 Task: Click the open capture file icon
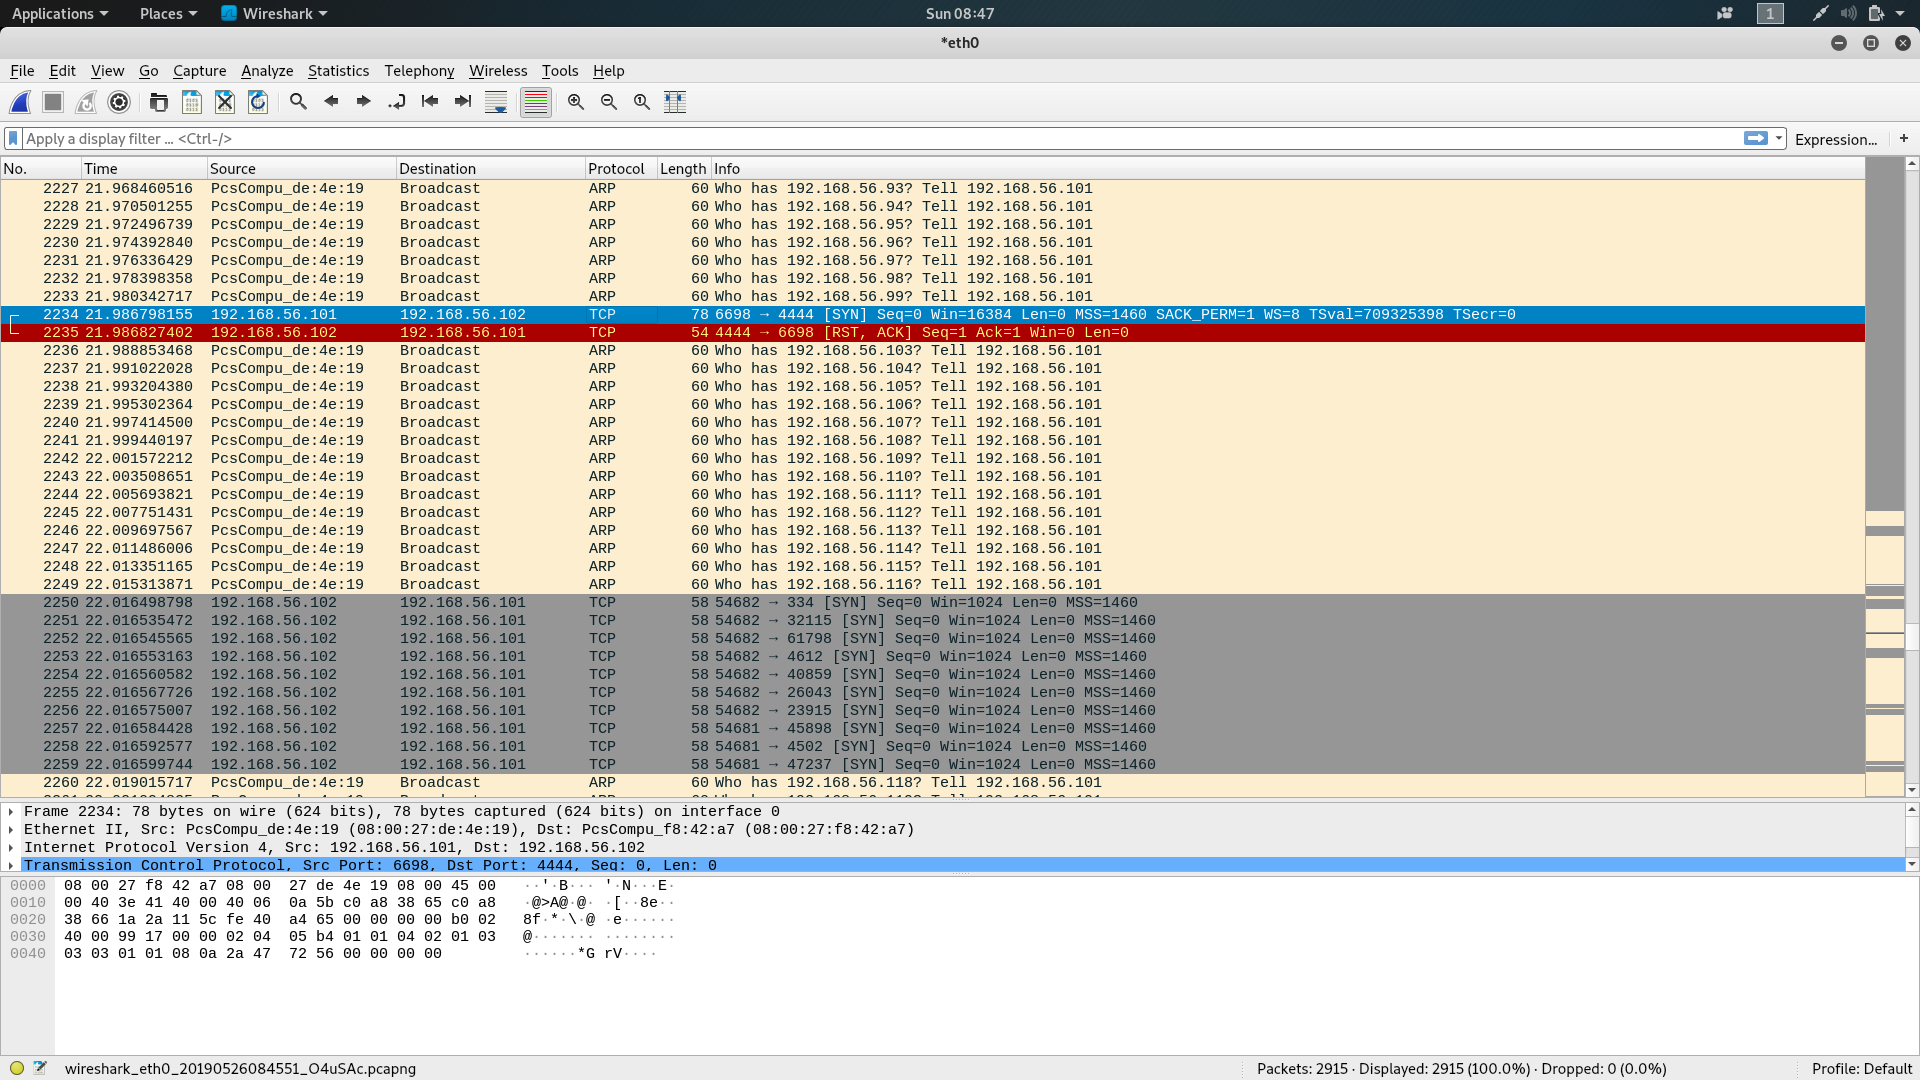point(158,100)
